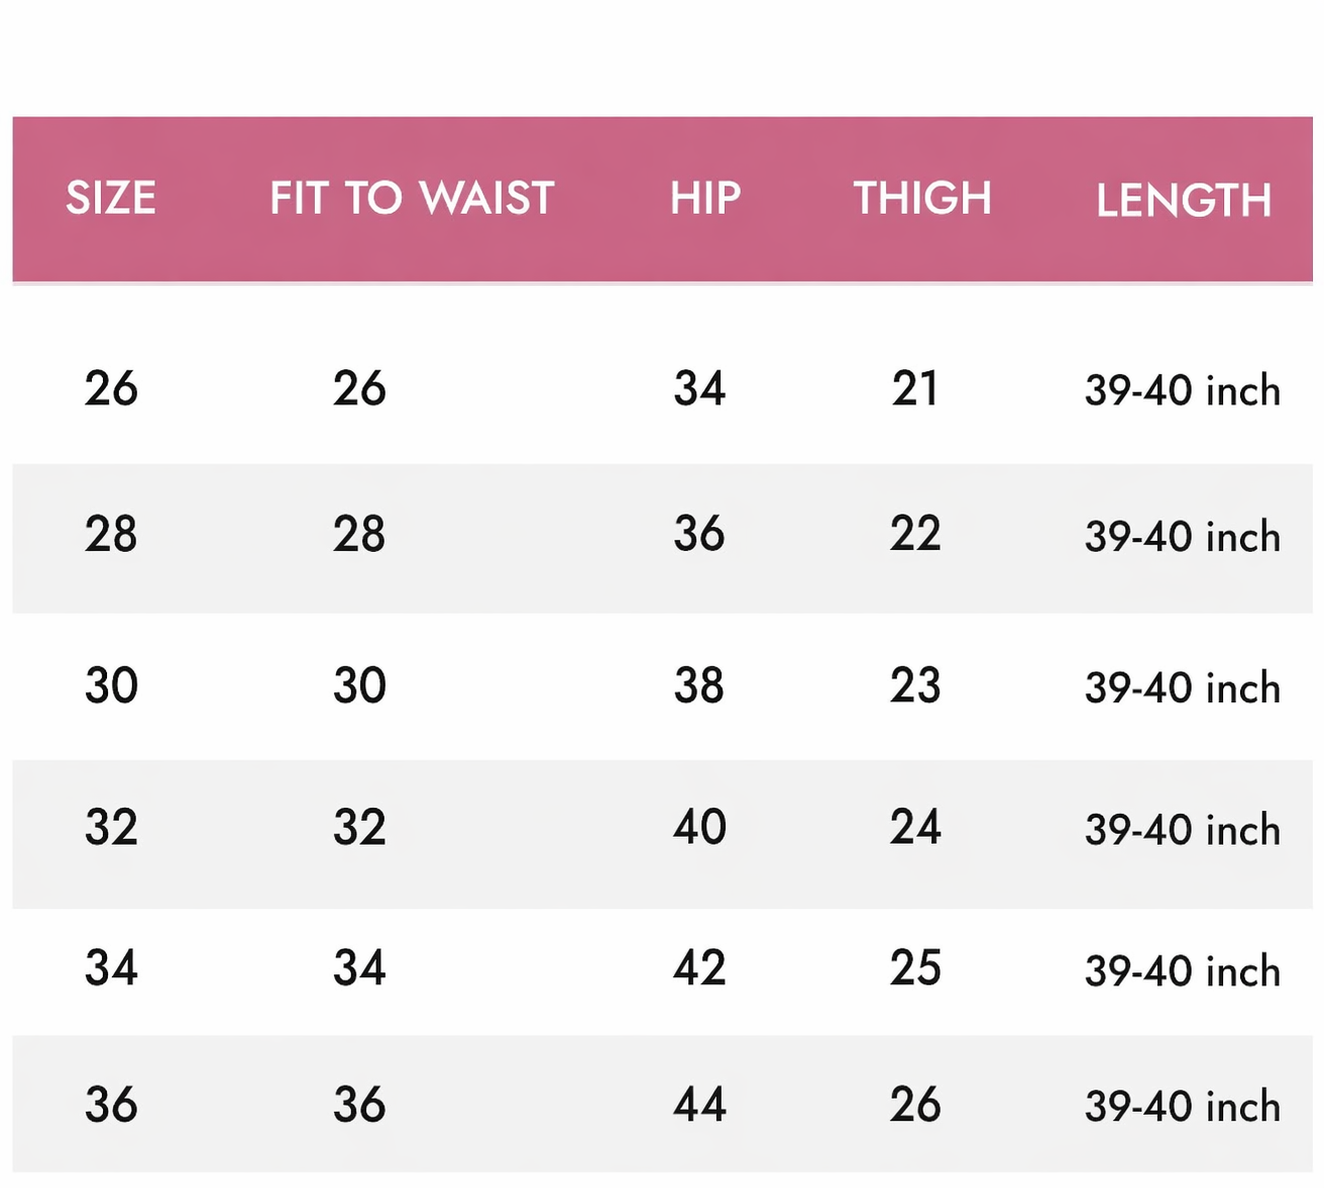Click the hip value 44 cell

click(699, 1104)
